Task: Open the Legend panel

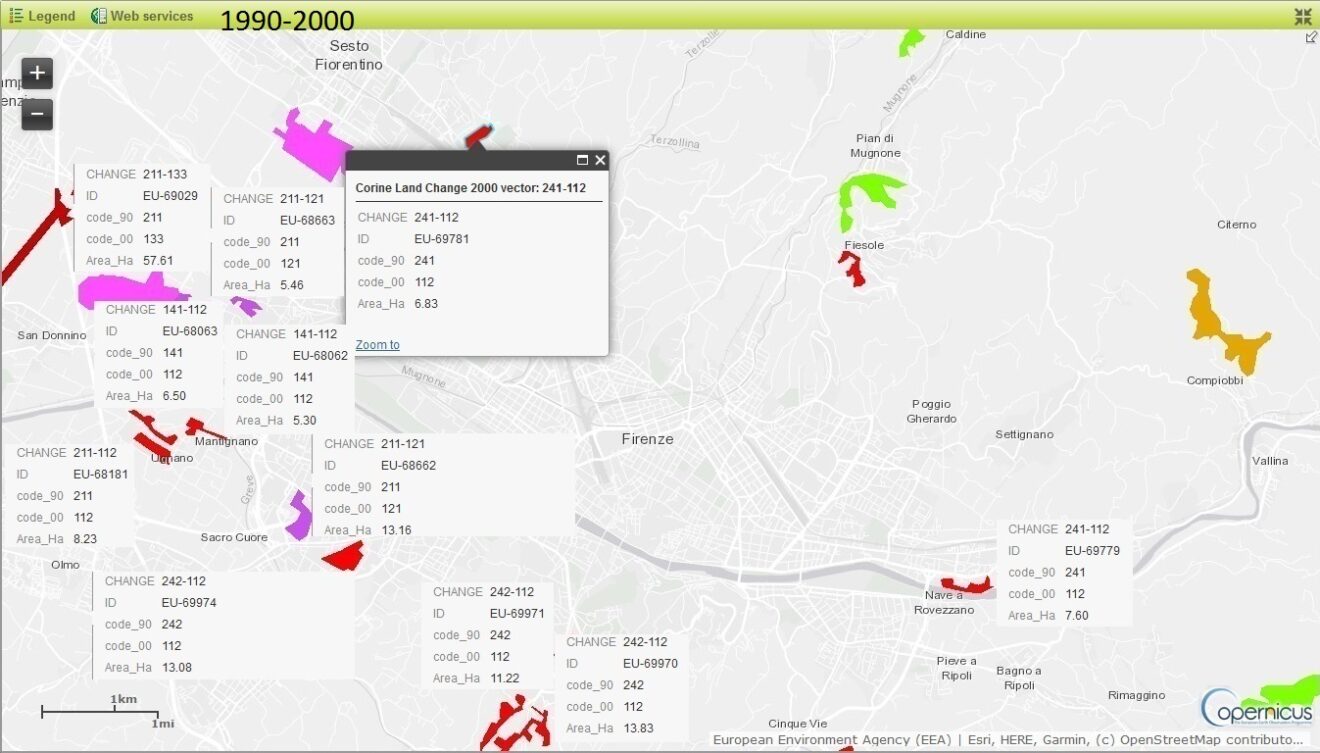Action: point(42,16)
